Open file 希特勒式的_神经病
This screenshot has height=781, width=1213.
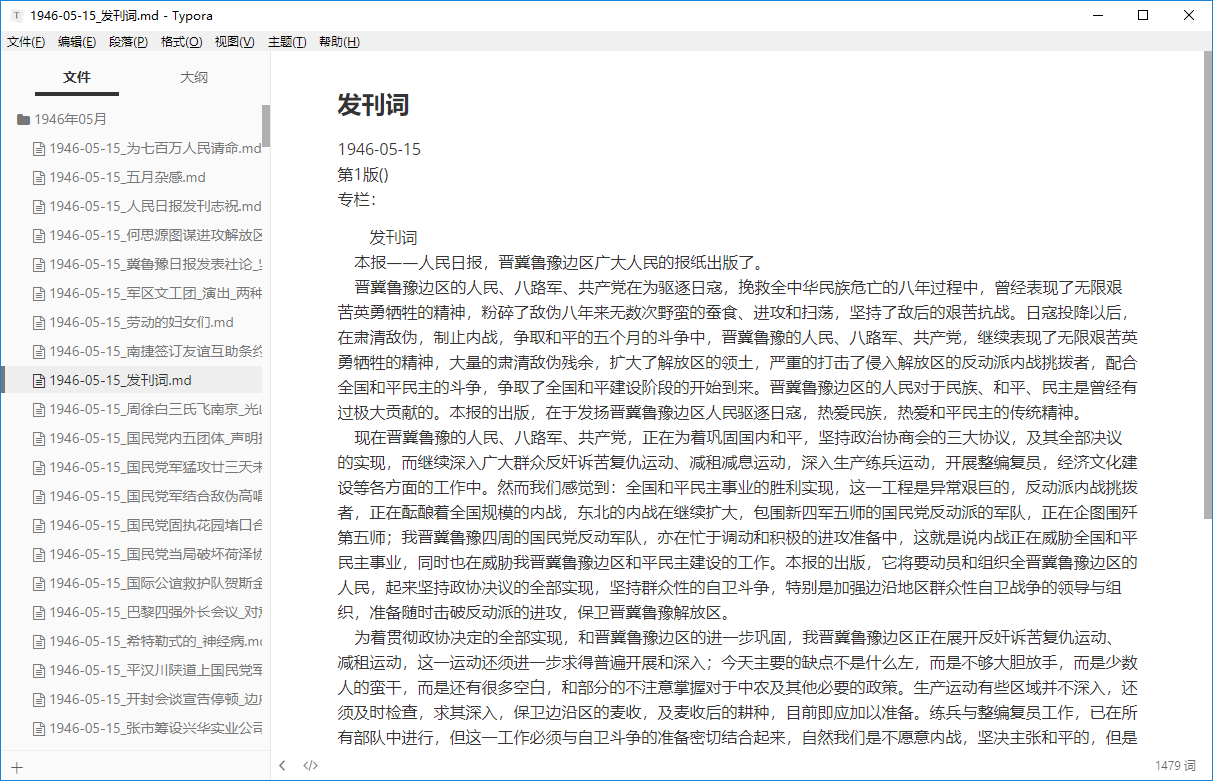point(147,641)
